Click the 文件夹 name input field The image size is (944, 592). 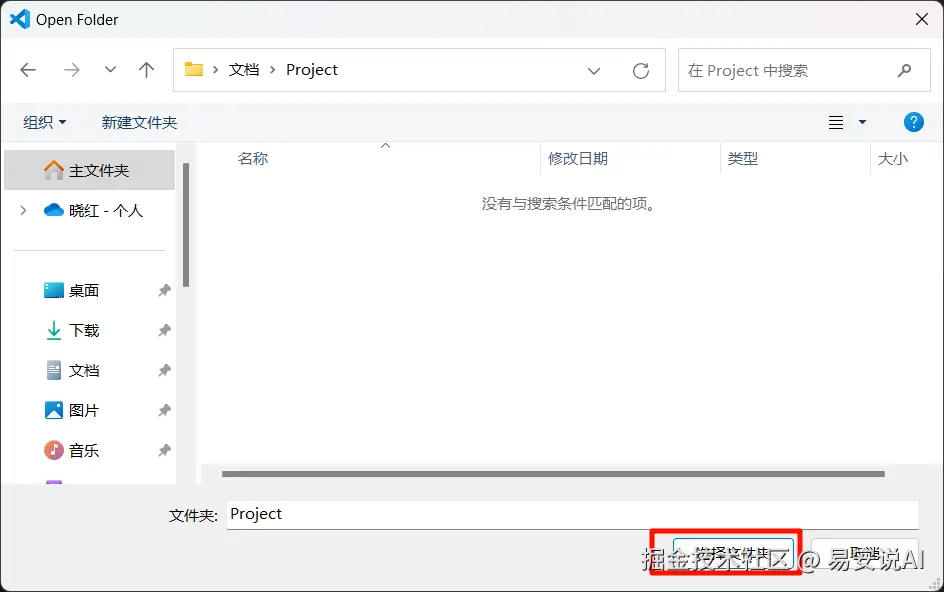tap(573, 514)
